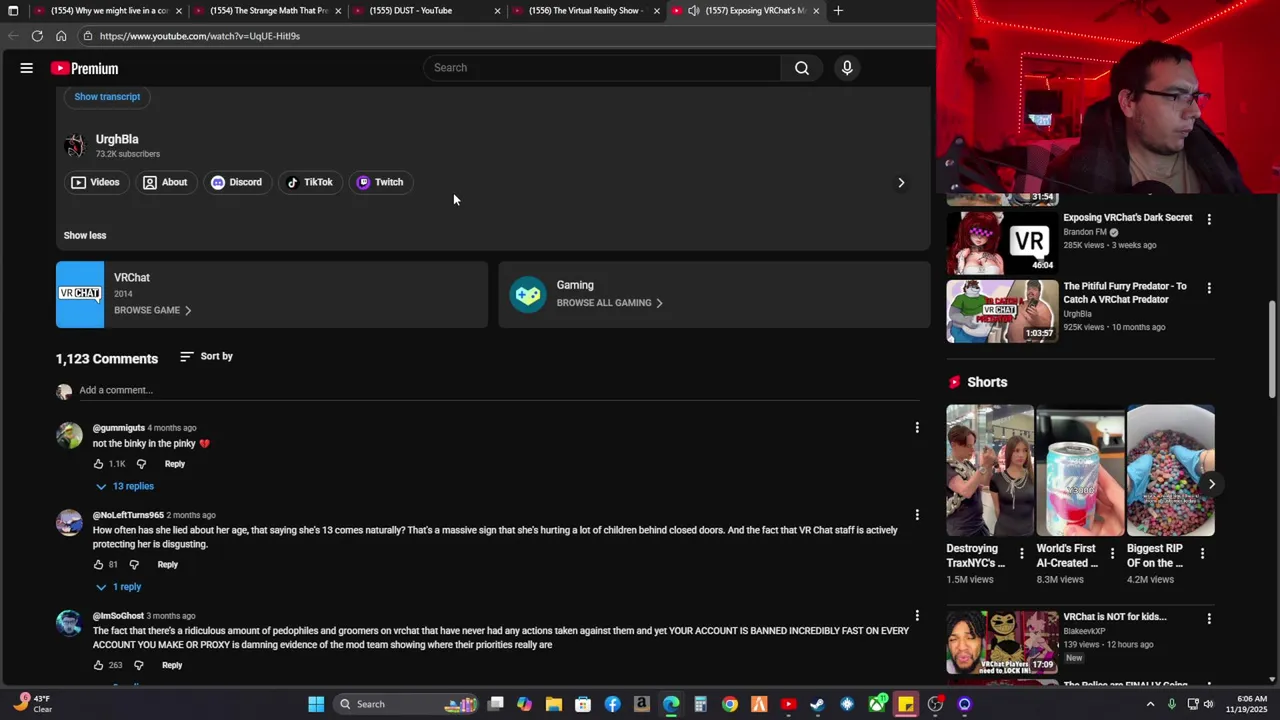Screen dimensions: 1280x720
Task: Switch to The Virtual Reality Show tab
Action: (585, 11)
